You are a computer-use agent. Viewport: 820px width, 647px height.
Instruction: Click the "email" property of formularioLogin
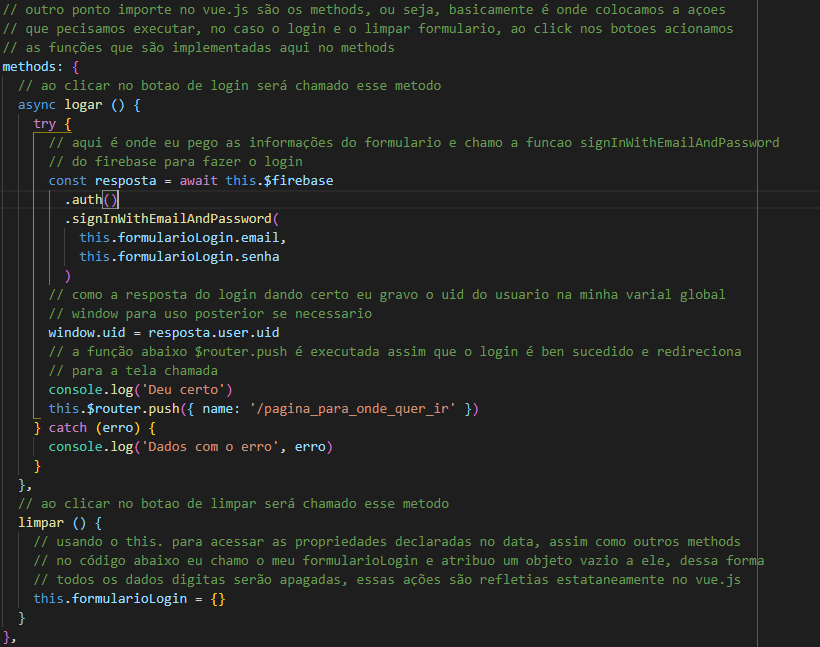coord(263,238)
